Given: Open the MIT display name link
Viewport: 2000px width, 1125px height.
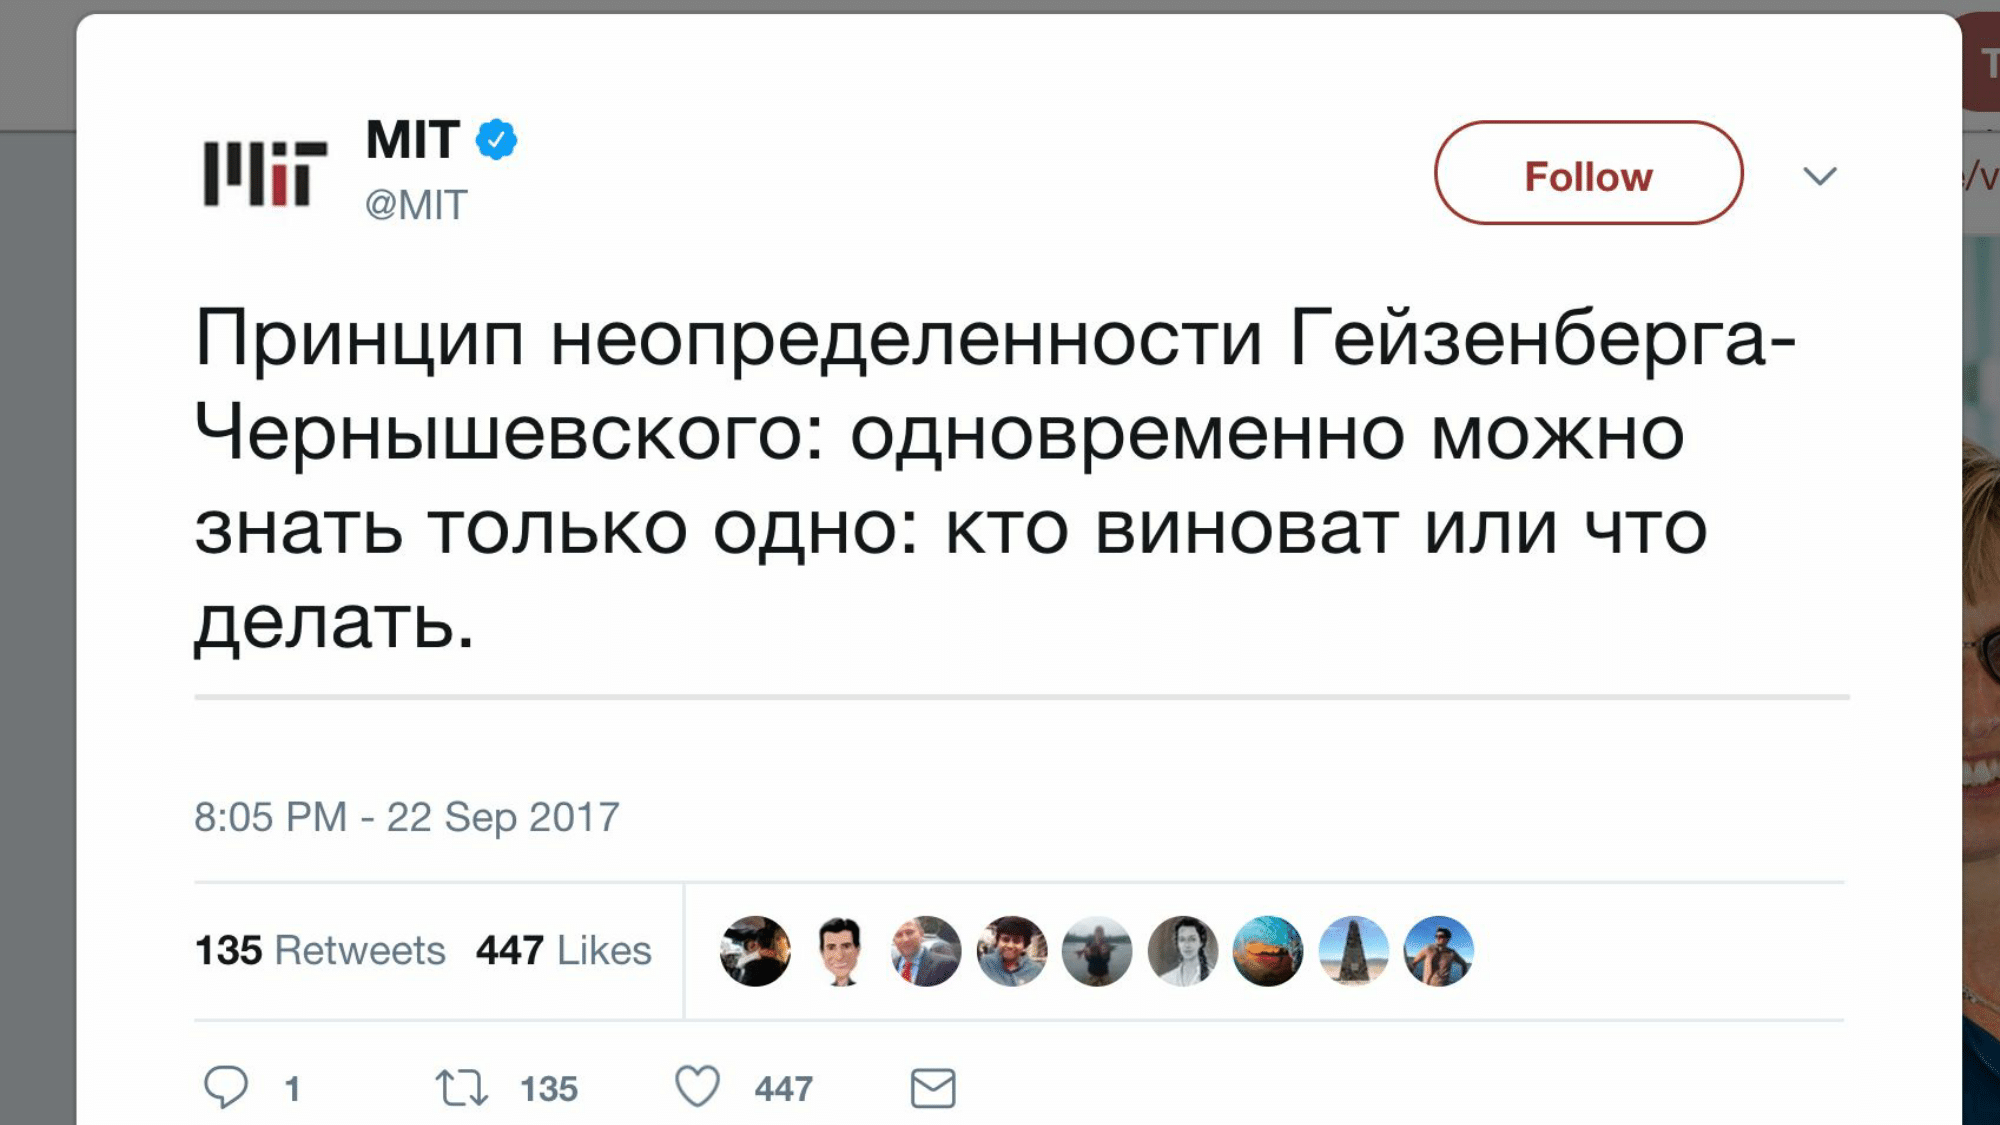Looking at the screenshot, I should point(413,139).
